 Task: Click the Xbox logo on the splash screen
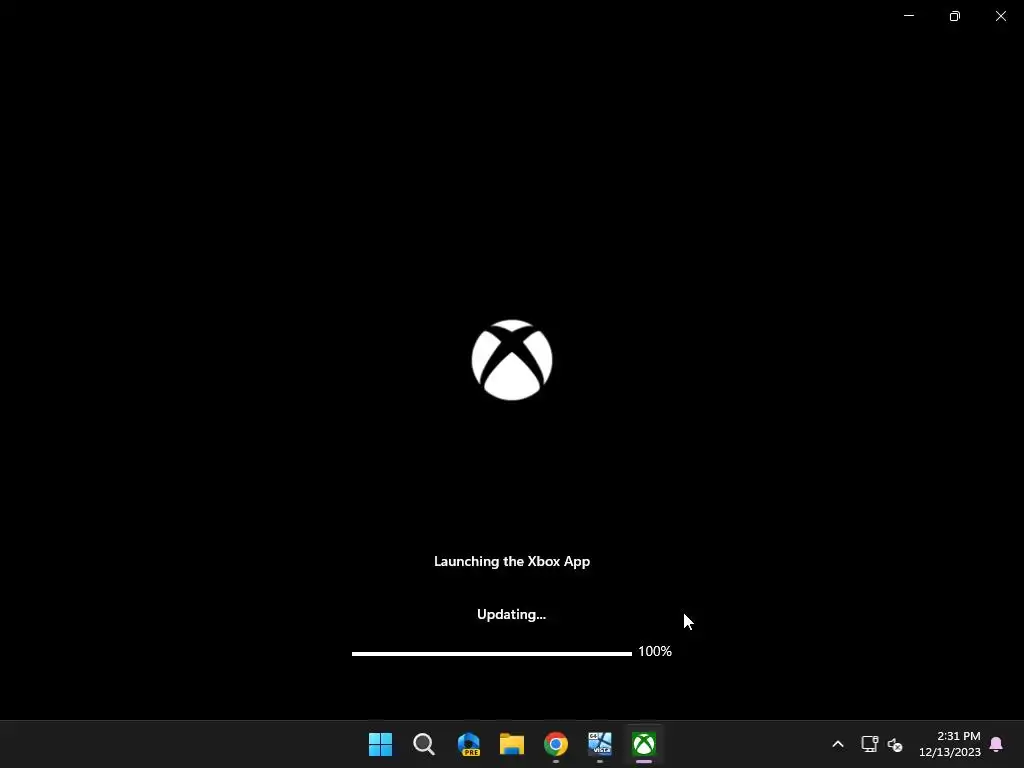pyautogui.click(x=511, y=360)
